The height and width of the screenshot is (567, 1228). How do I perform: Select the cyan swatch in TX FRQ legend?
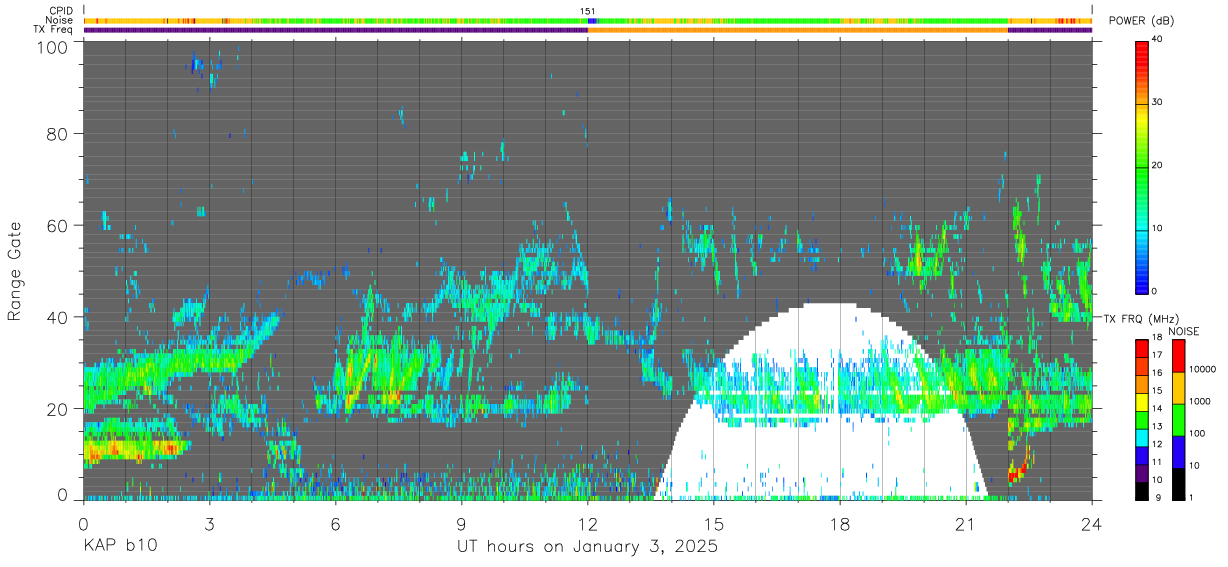pyautogui.click(x=1142, y=437)
